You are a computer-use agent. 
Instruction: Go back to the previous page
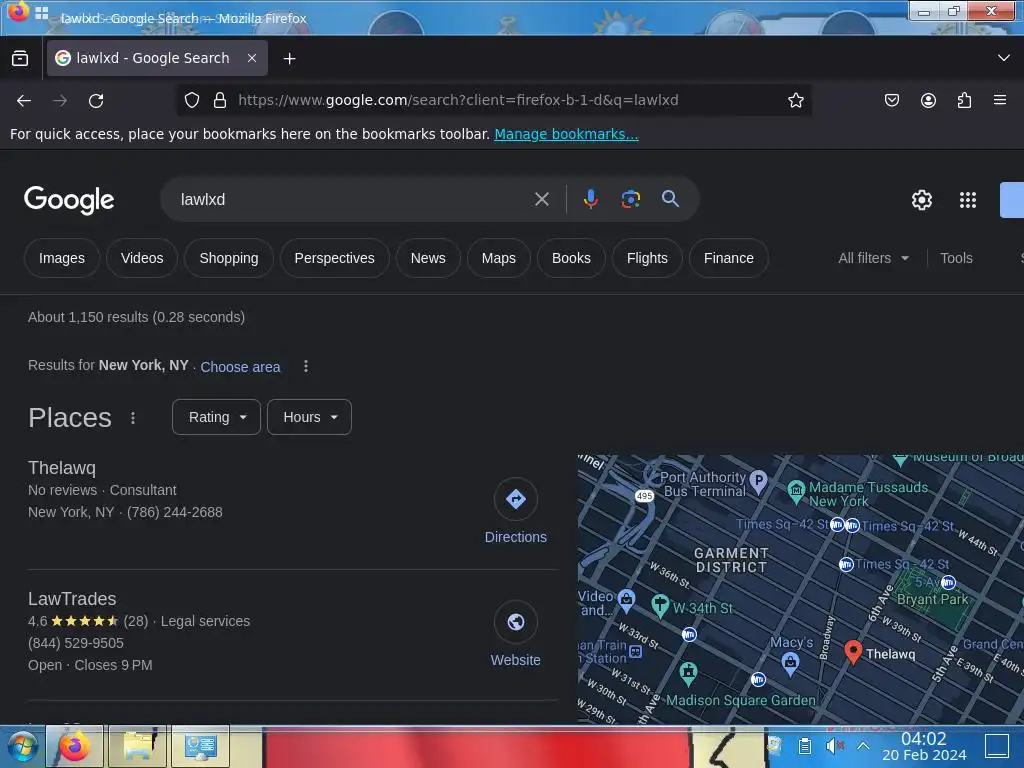24,101
